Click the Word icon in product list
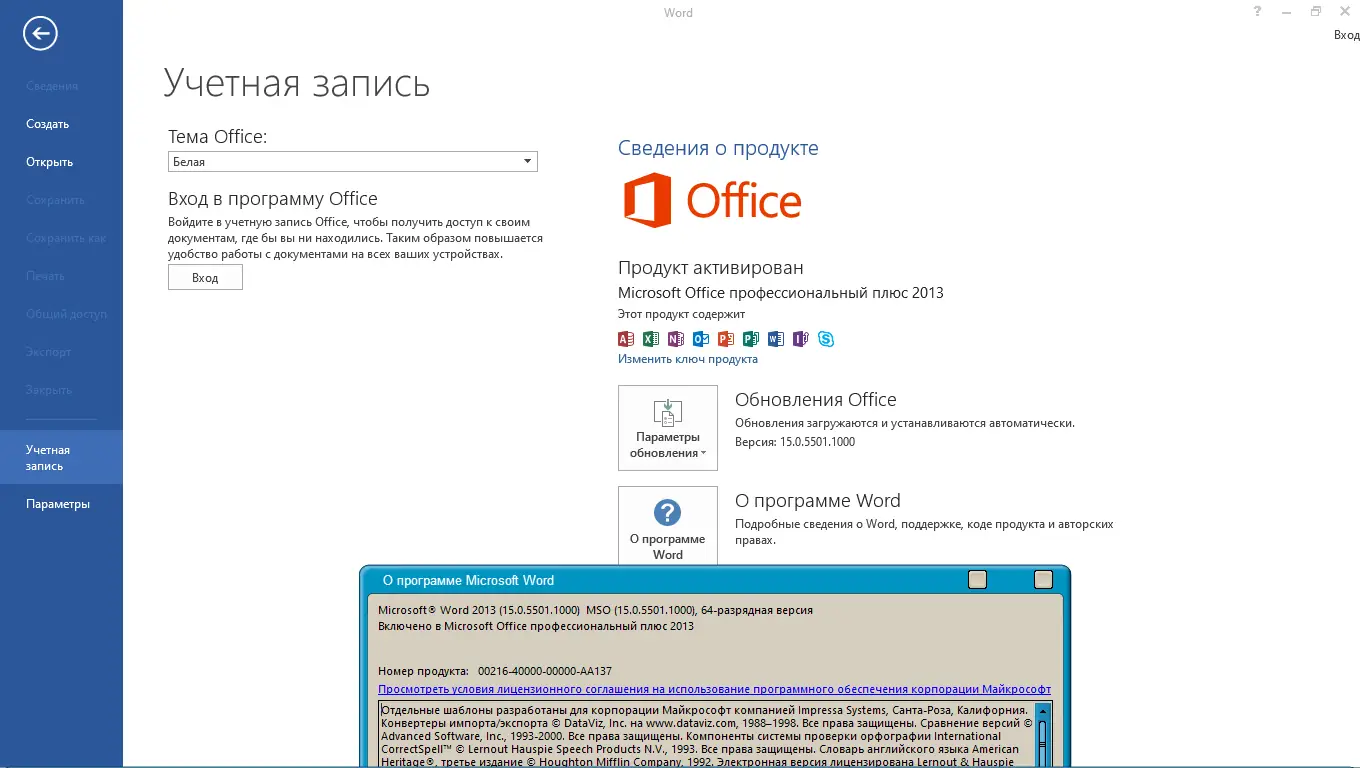 776,339
